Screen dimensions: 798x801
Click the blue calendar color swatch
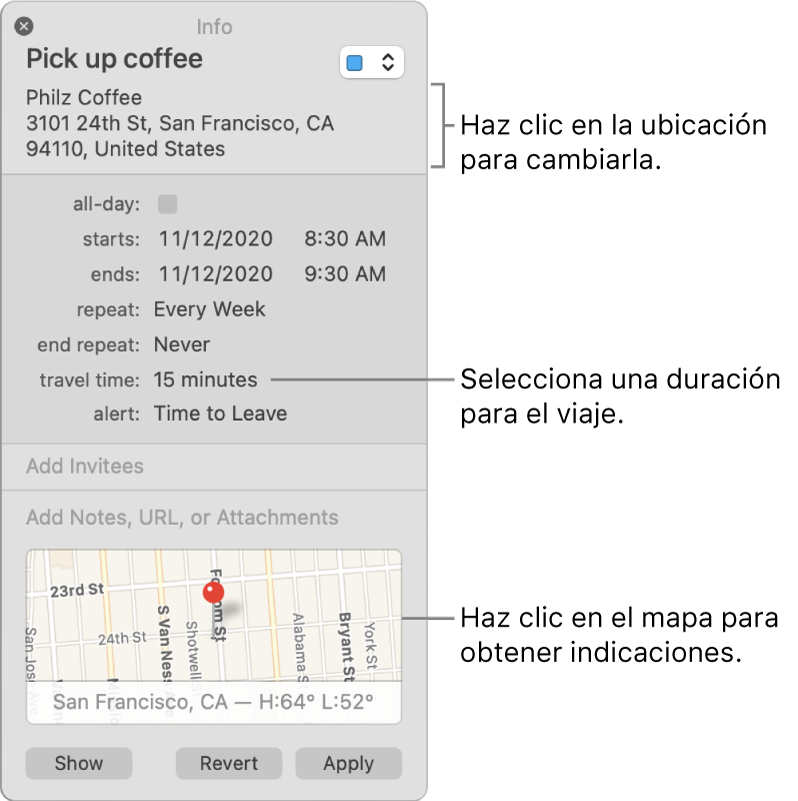pyautogui.click(x=355, y=63)
